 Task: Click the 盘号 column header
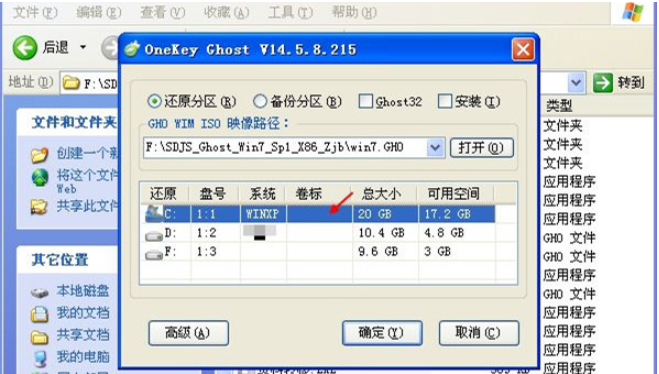214,194
